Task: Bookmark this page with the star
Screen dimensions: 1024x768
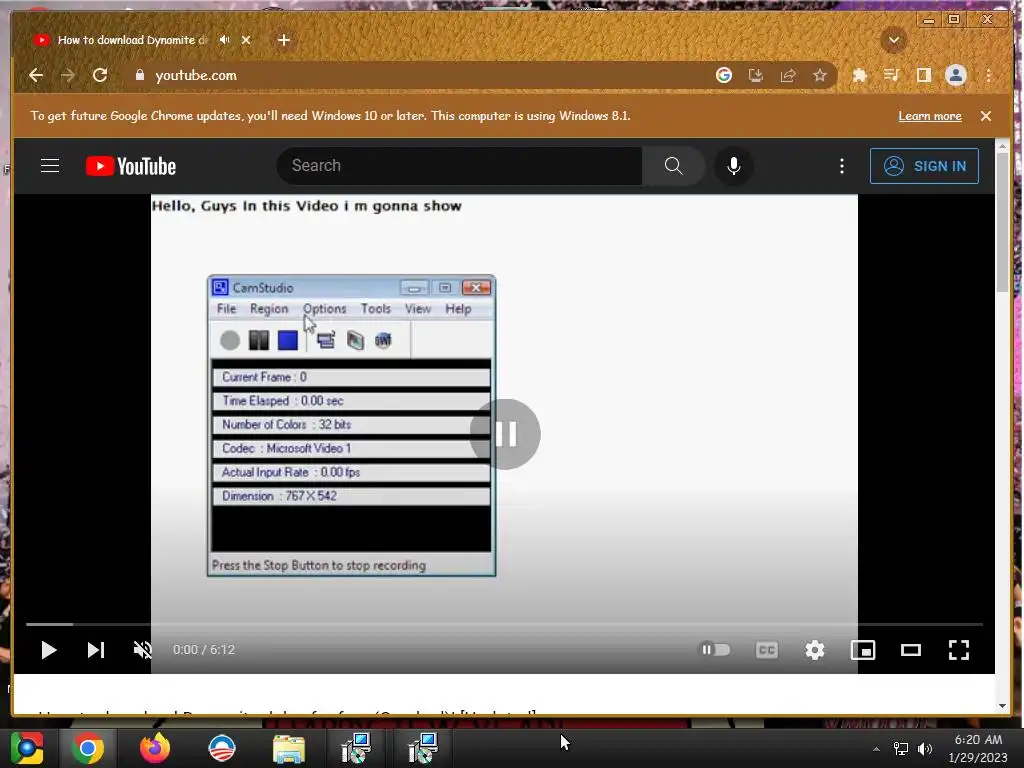Action: coord(820,75)
